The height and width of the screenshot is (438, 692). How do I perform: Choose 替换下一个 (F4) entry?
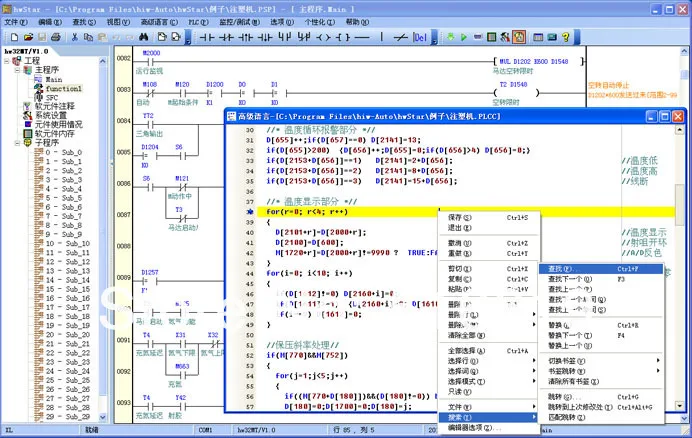click(601, 336)
